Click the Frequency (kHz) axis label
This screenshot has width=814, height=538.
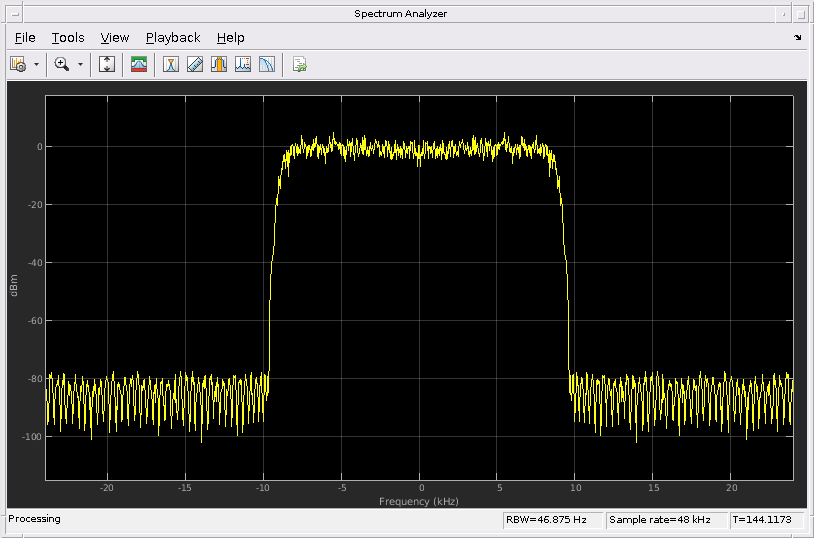click(x=418, y=502)
